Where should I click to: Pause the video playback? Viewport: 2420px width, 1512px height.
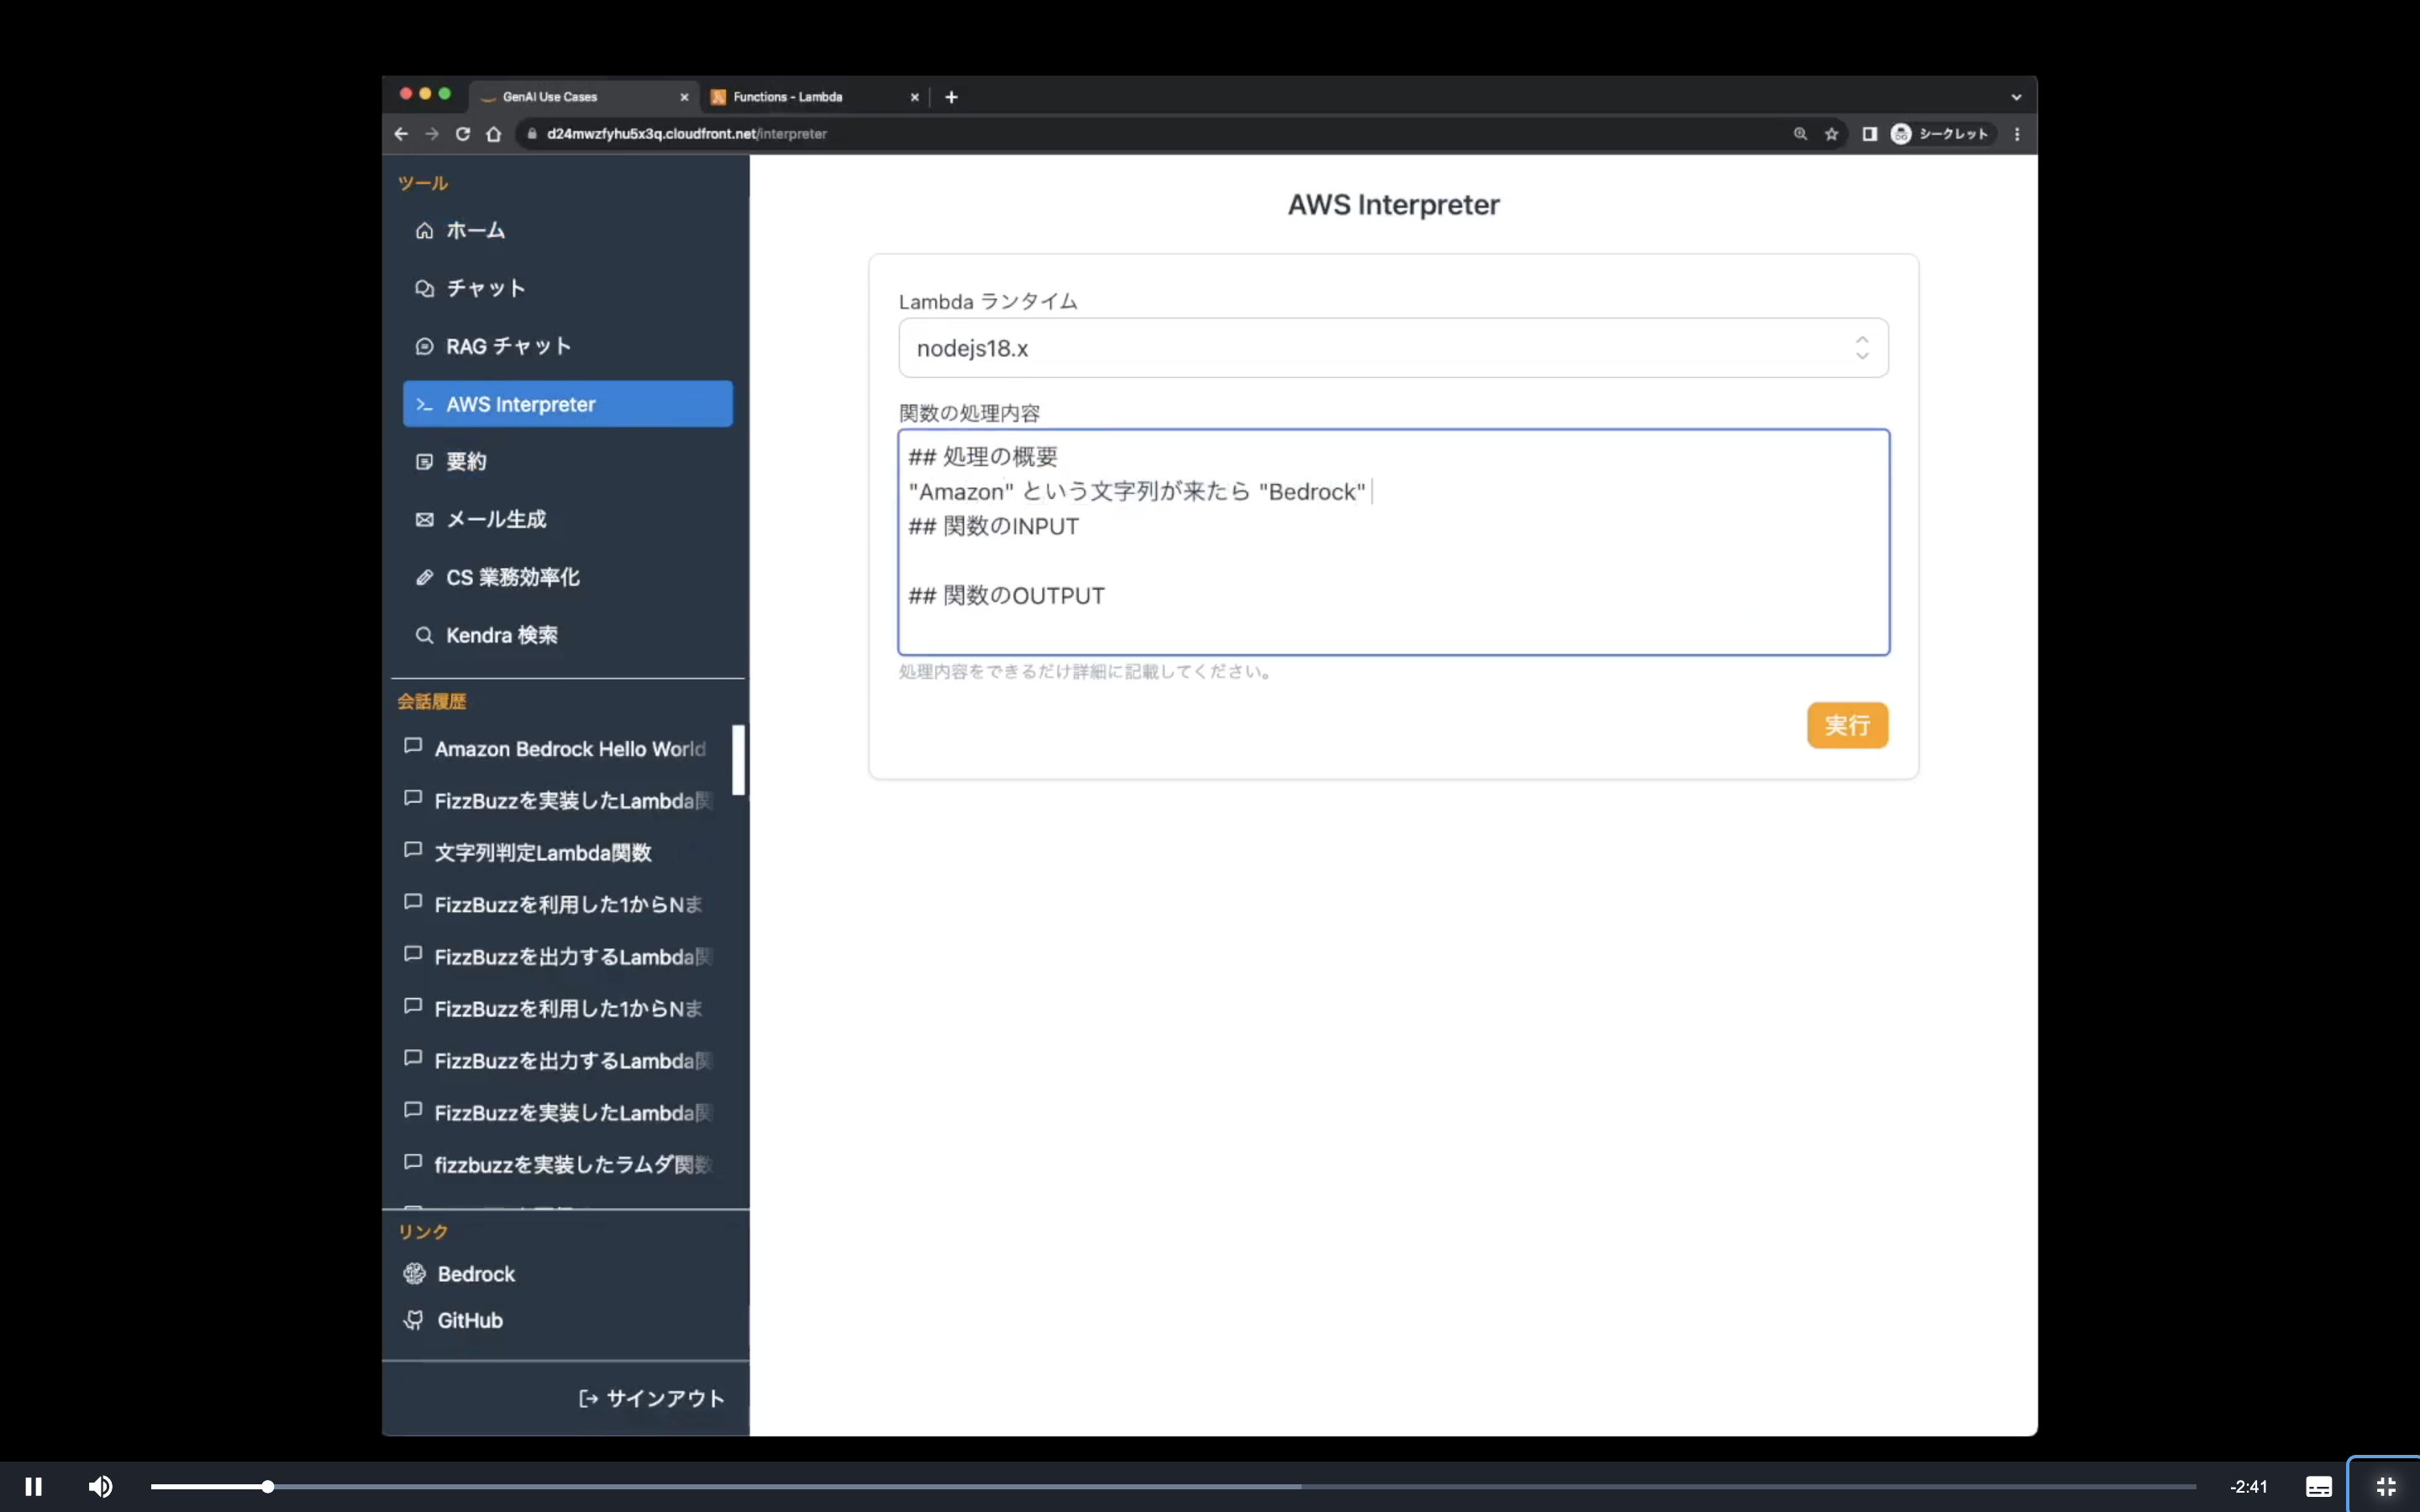pyautogui.click(x=33, y=1486)
